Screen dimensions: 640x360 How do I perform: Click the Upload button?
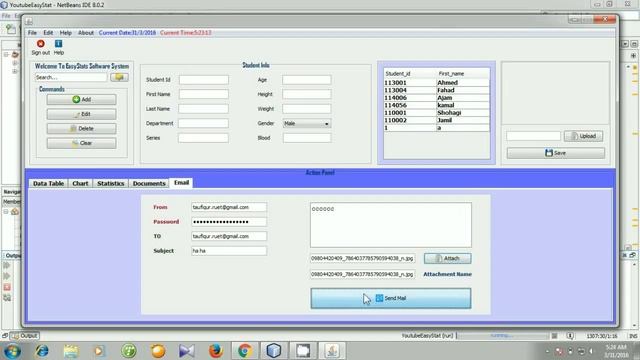pyautogui.click(x=583, y=136)
